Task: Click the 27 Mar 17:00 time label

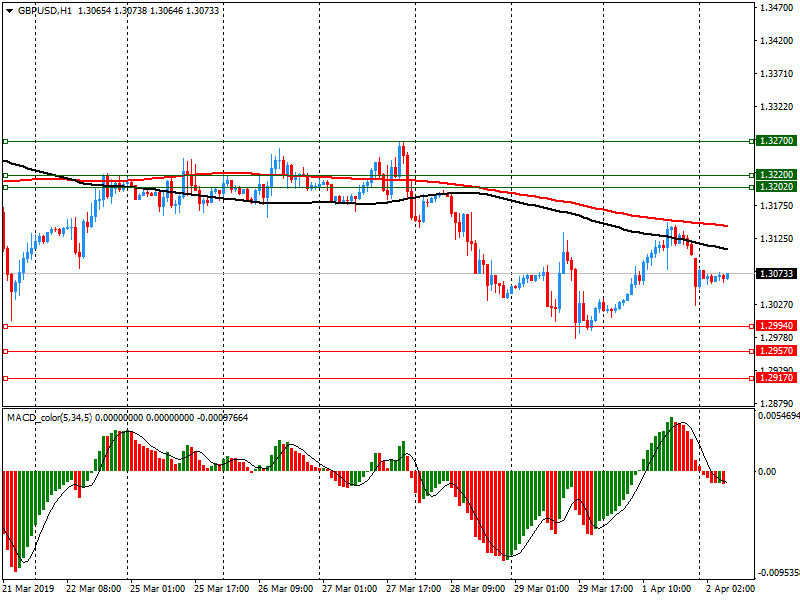Action: (413, 590)
